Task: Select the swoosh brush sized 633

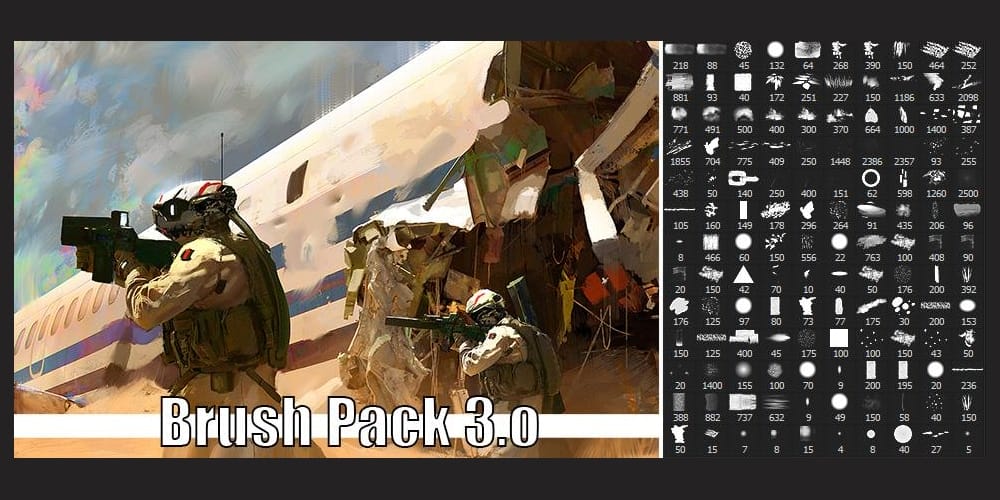Action: pyautogui.click(x=935, y=82)
